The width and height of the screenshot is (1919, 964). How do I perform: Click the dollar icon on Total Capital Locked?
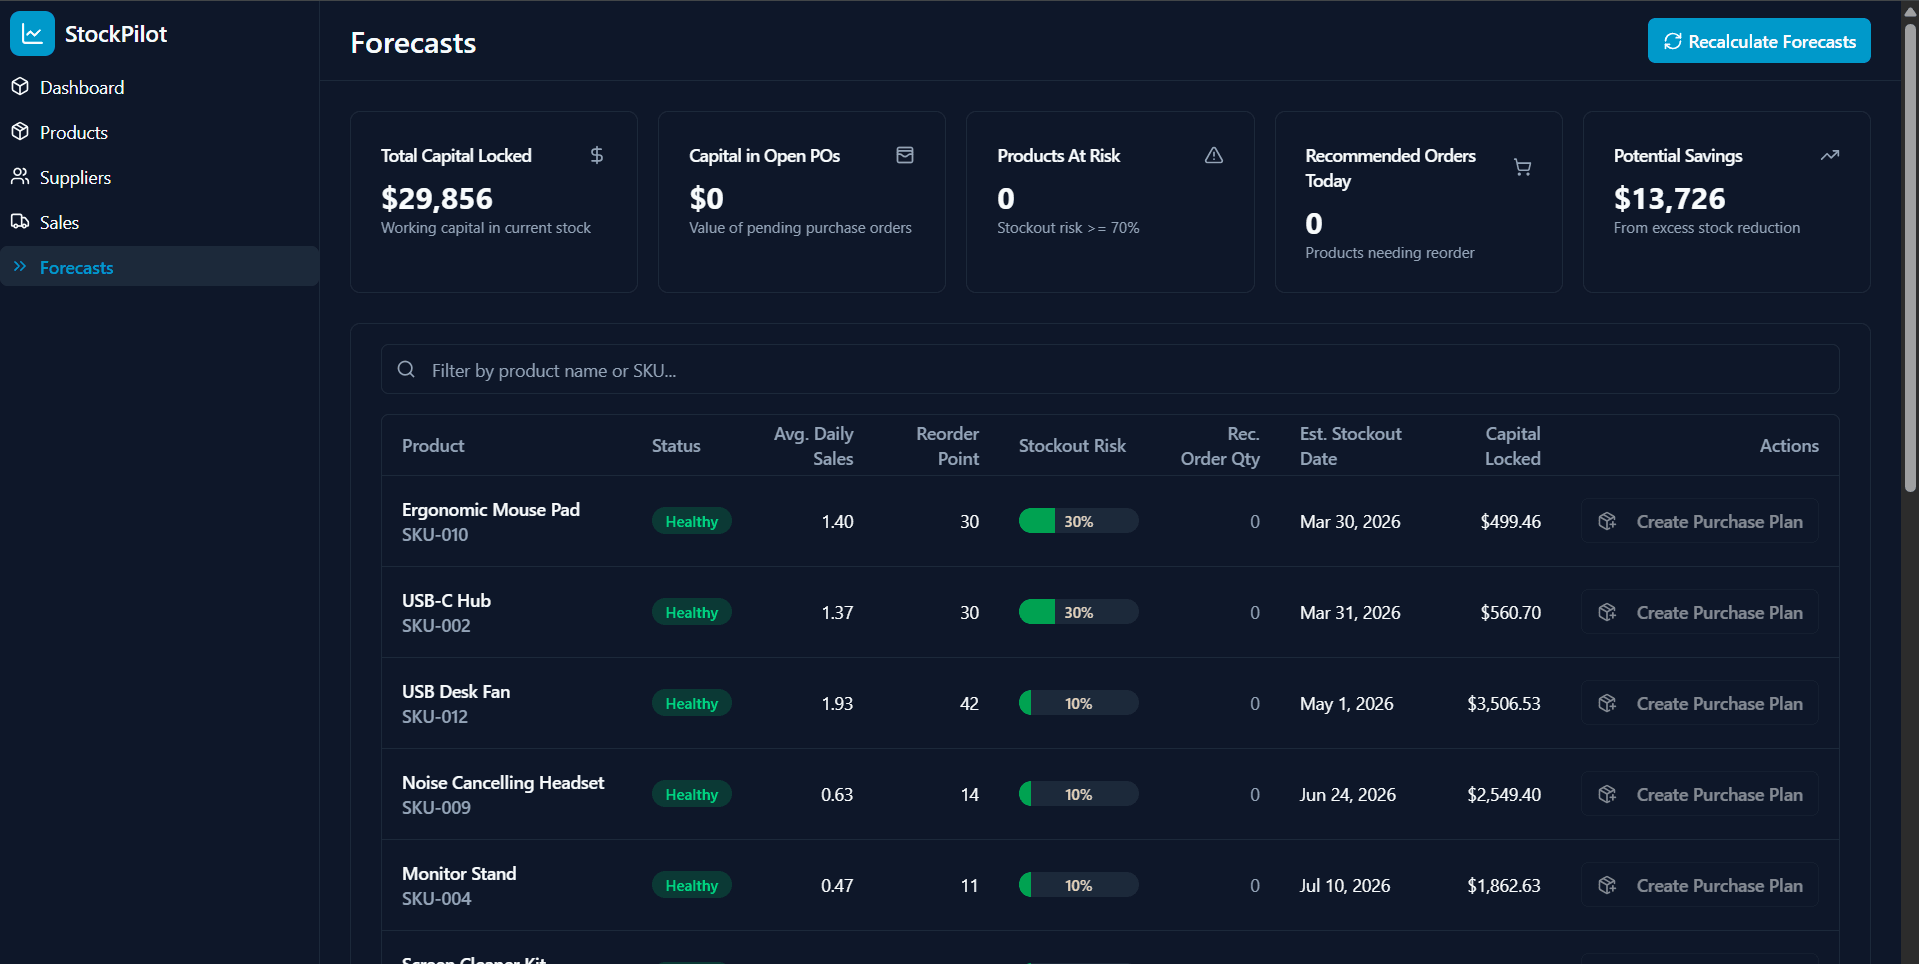pos(597,155)
